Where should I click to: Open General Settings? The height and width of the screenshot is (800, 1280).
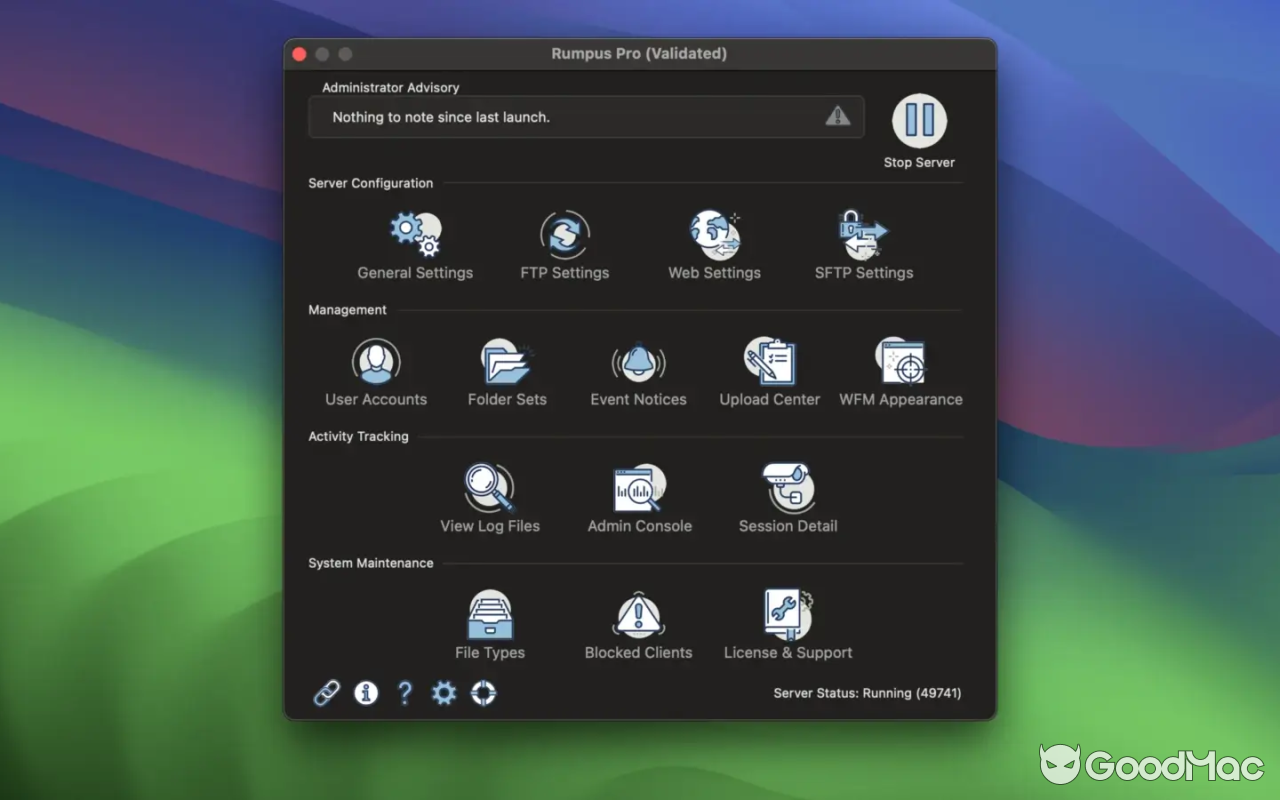pos(415,240)
